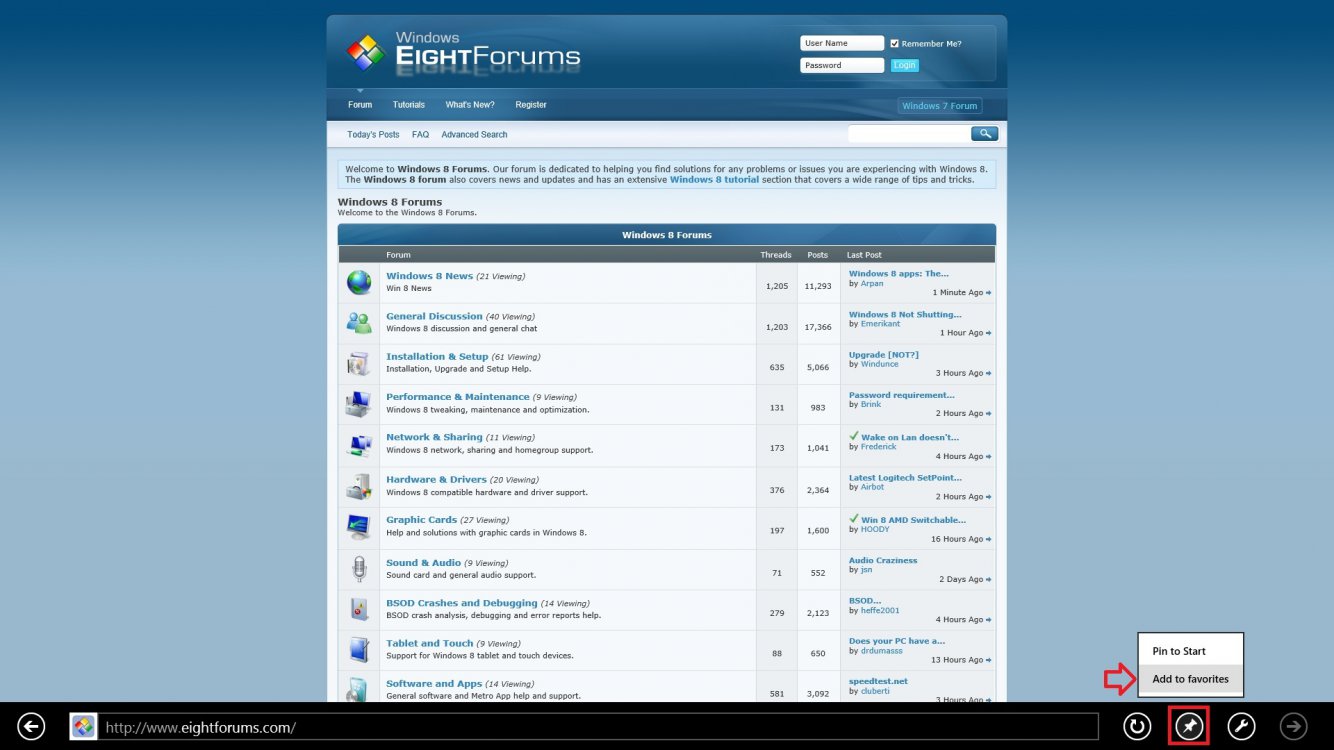Click the Sound & Audio microphone icon
This screenshot has width=1334, height=750.
pos(359,569)
